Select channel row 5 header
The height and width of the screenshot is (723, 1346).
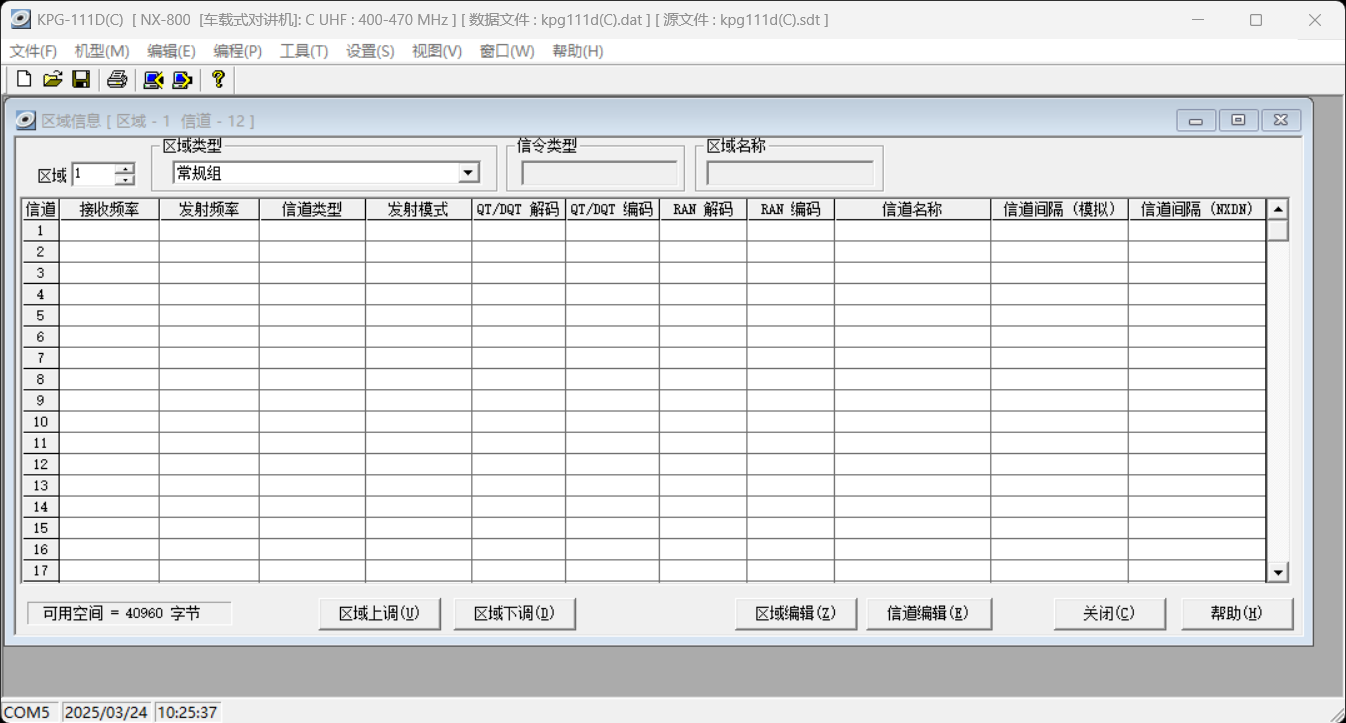(x=41, y=315)
